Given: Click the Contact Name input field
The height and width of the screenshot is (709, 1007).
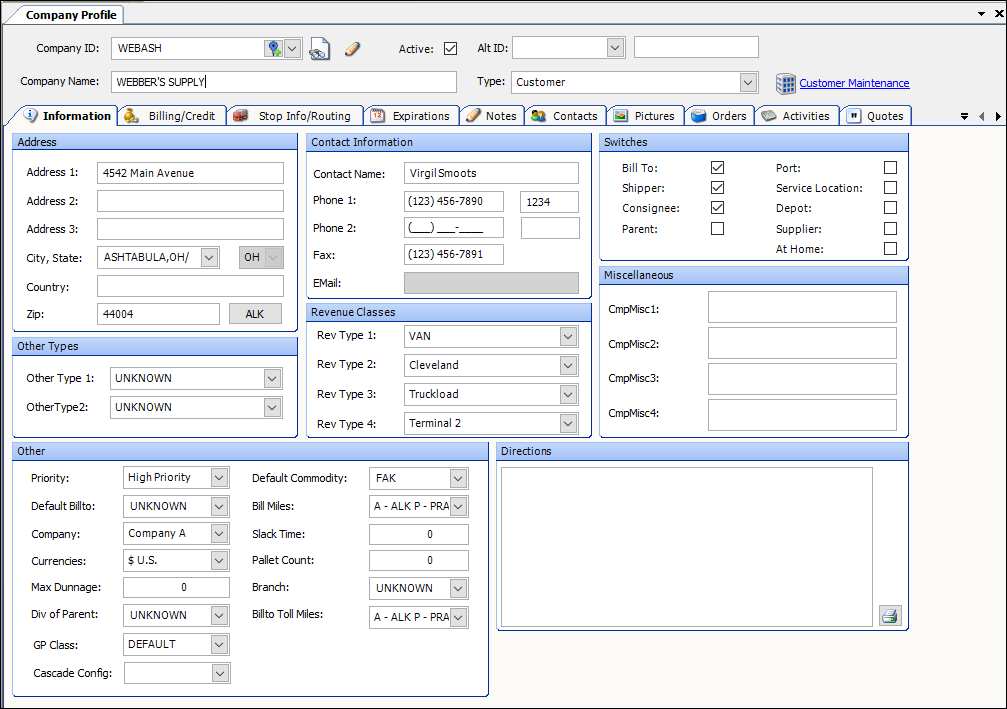Looking at the screenshot, I should click(x=491, y=174).
